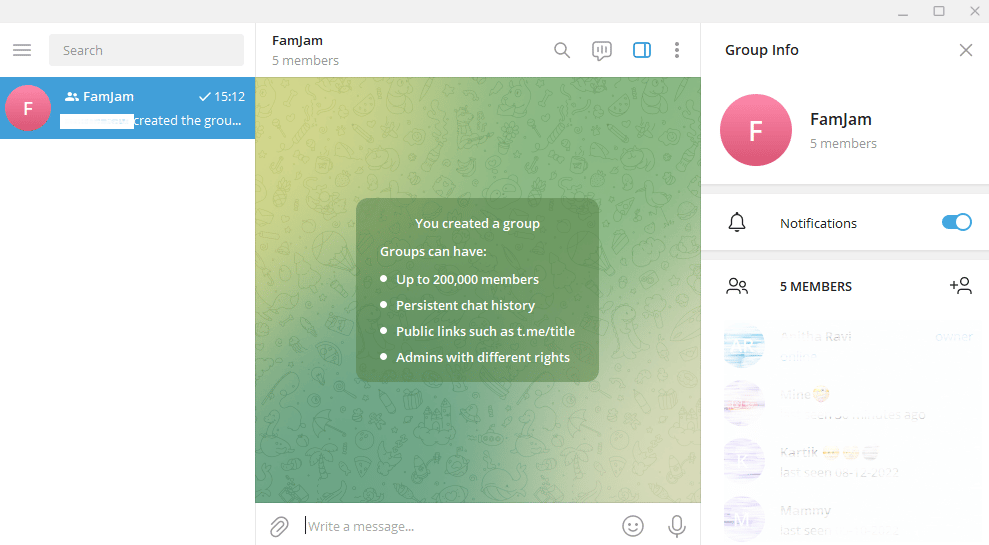Open the voice chat comments icon

(602, 50)
